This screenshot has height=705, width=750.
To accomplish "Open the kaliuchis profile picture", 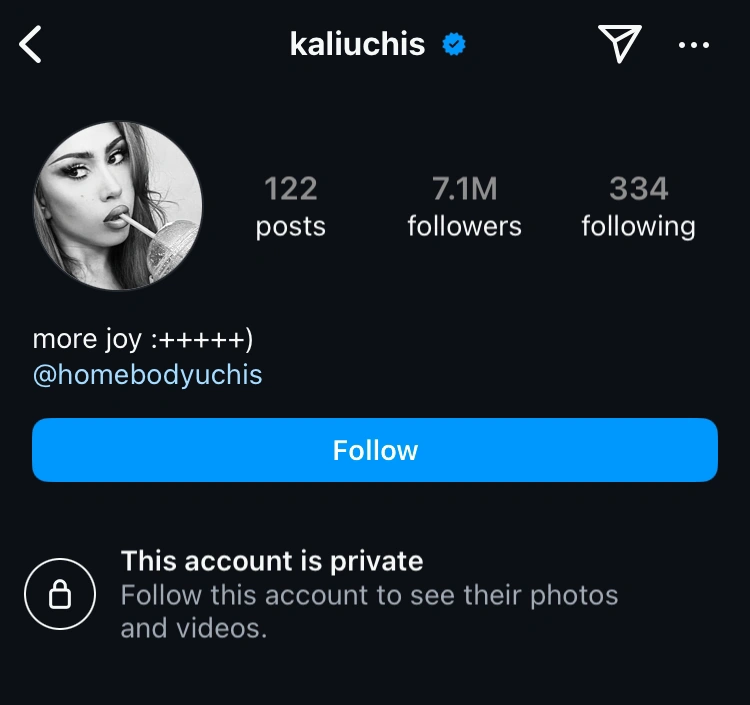I will click(118, 206).
